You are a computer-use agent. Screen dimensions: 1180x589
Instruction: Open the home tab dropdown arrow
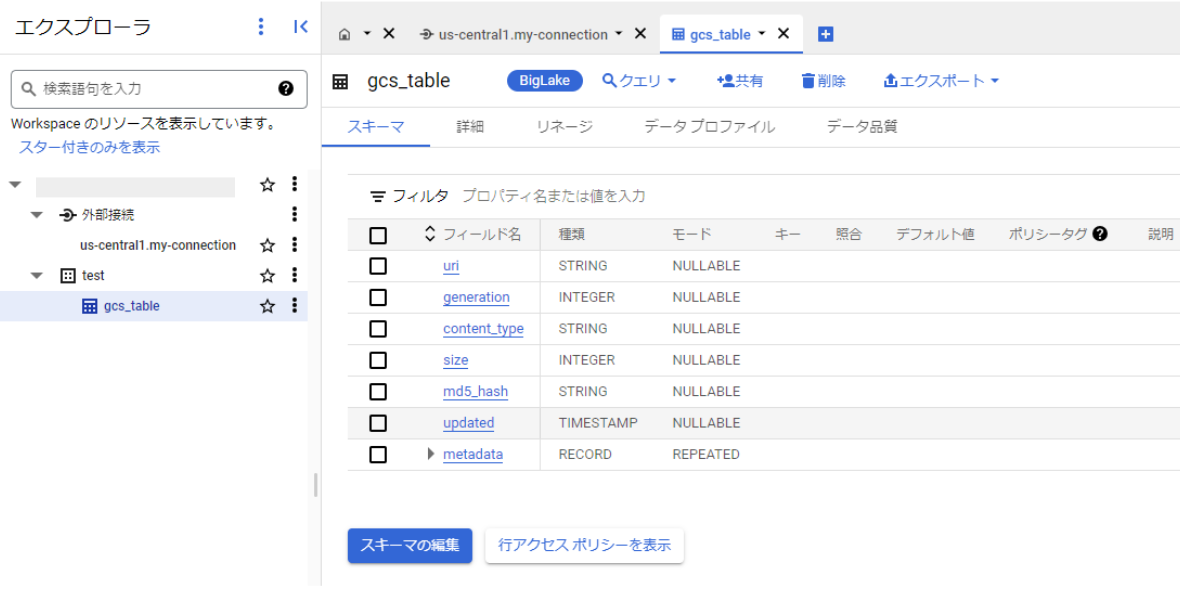367,34
